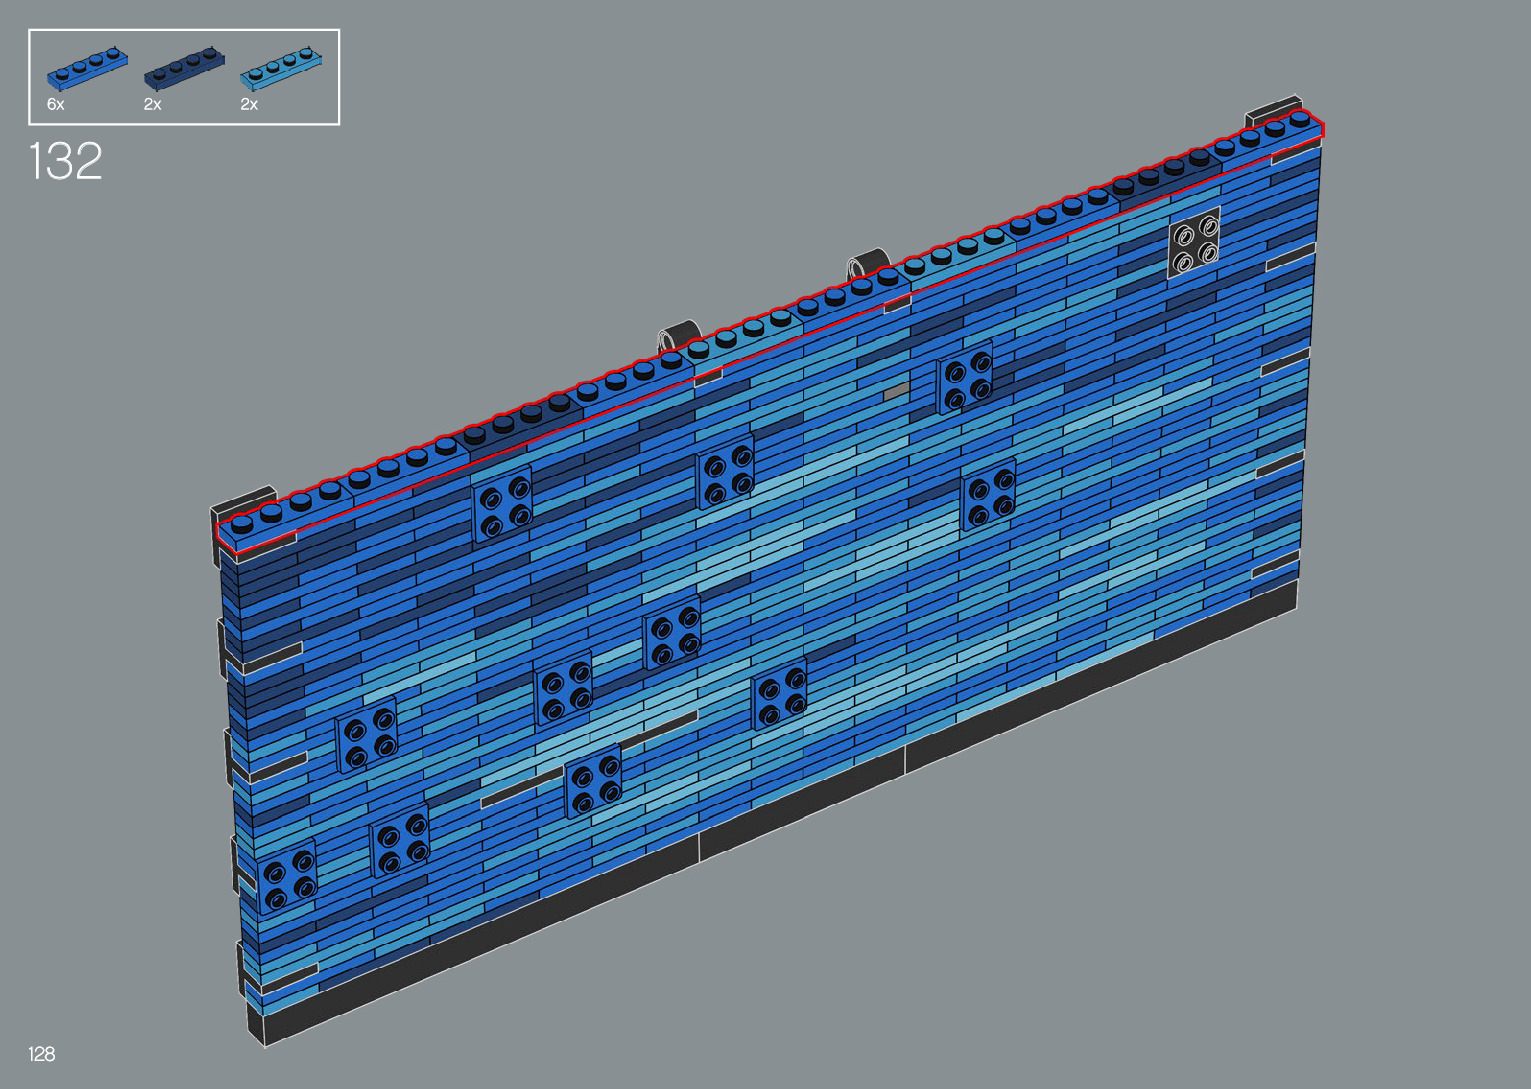This screenshot has height=1089, width=1531.
Task: Pick the light blue 1x4 plate icon
Action: [280, 68]
